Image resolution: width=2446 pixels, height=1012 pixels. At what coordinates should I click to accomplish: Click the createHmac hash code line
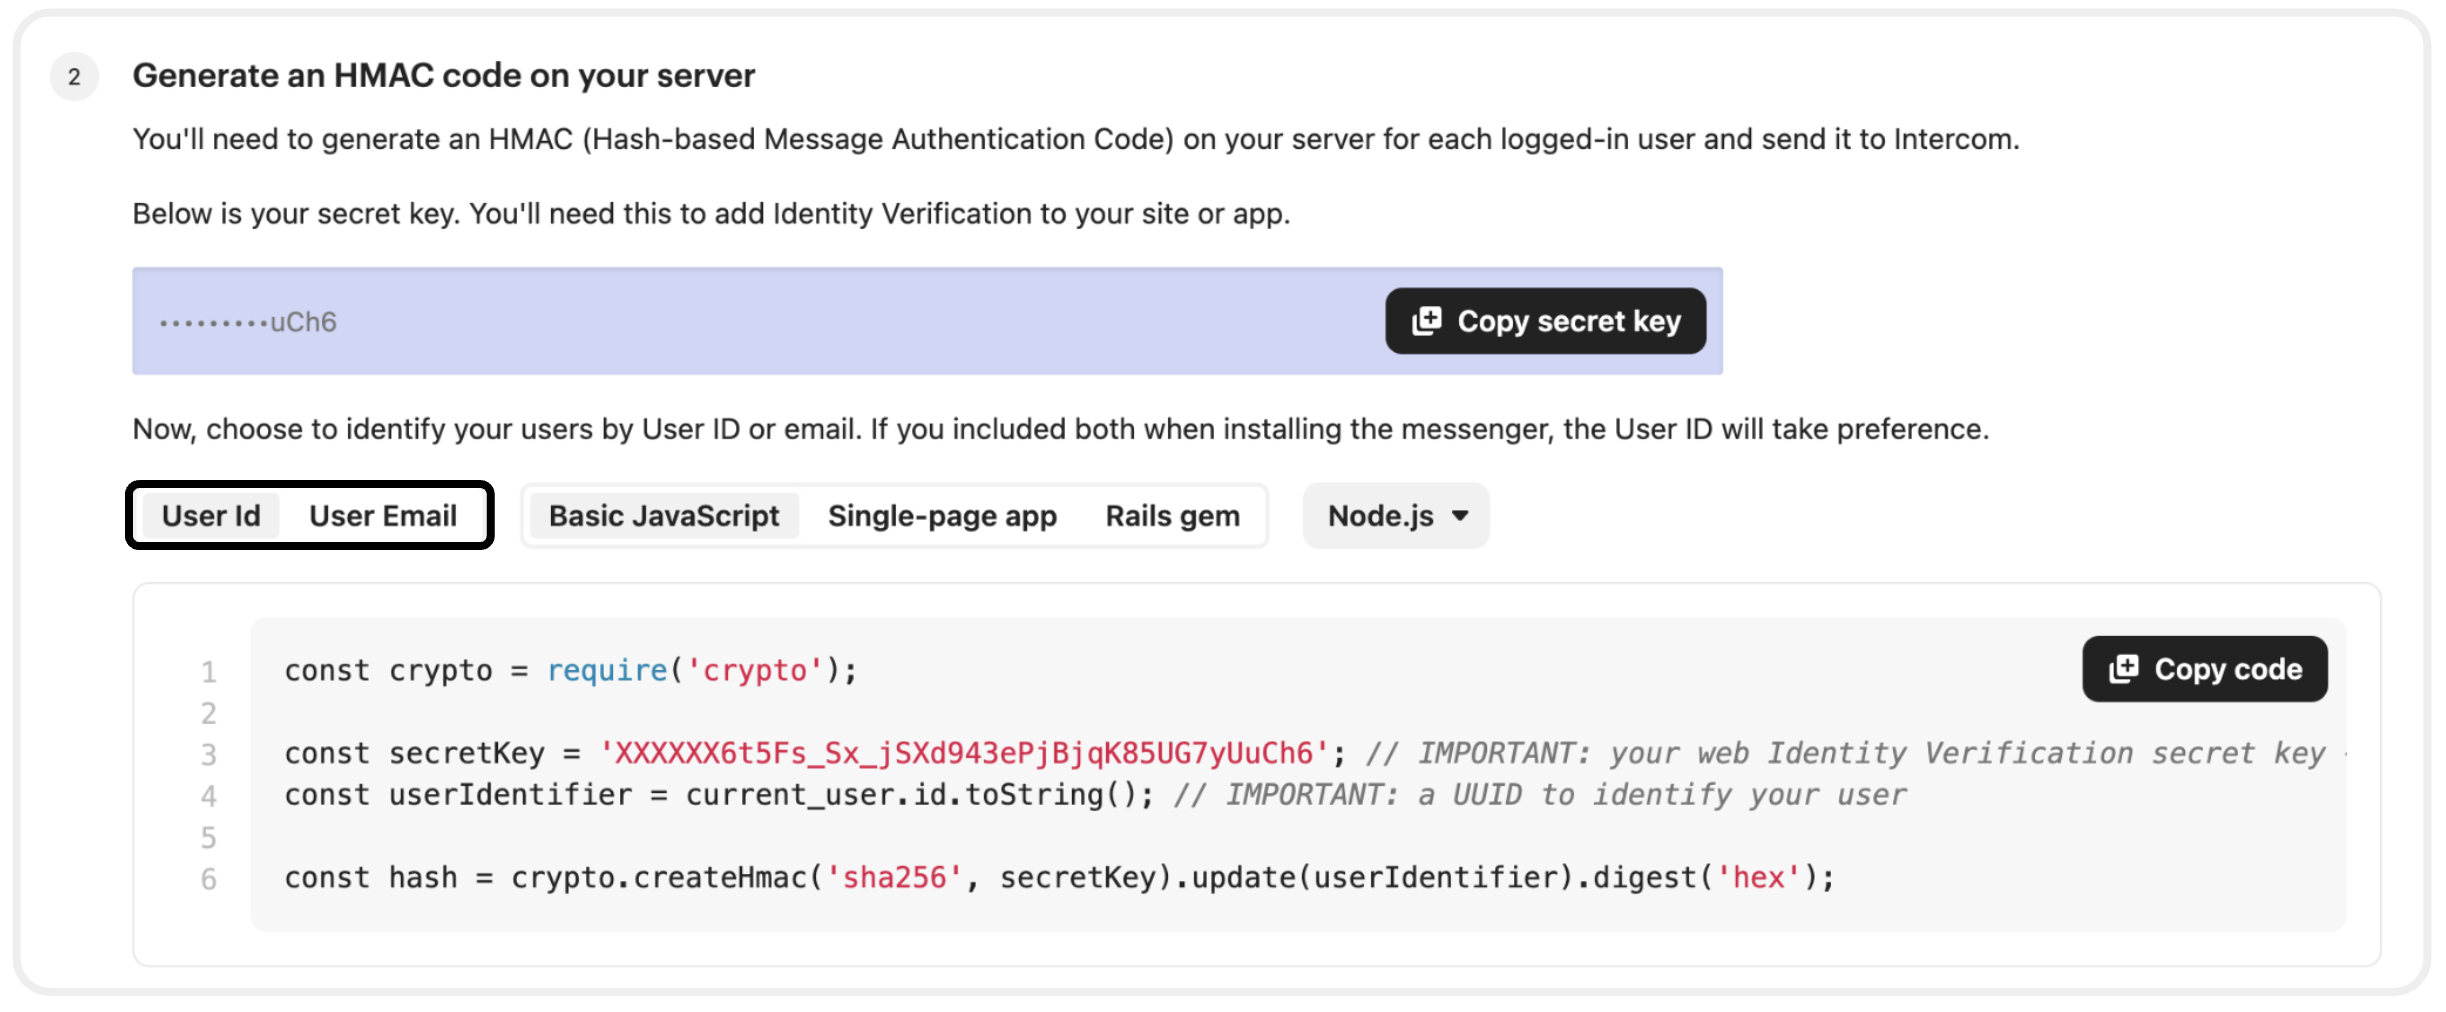click(x=1058, y=878)
